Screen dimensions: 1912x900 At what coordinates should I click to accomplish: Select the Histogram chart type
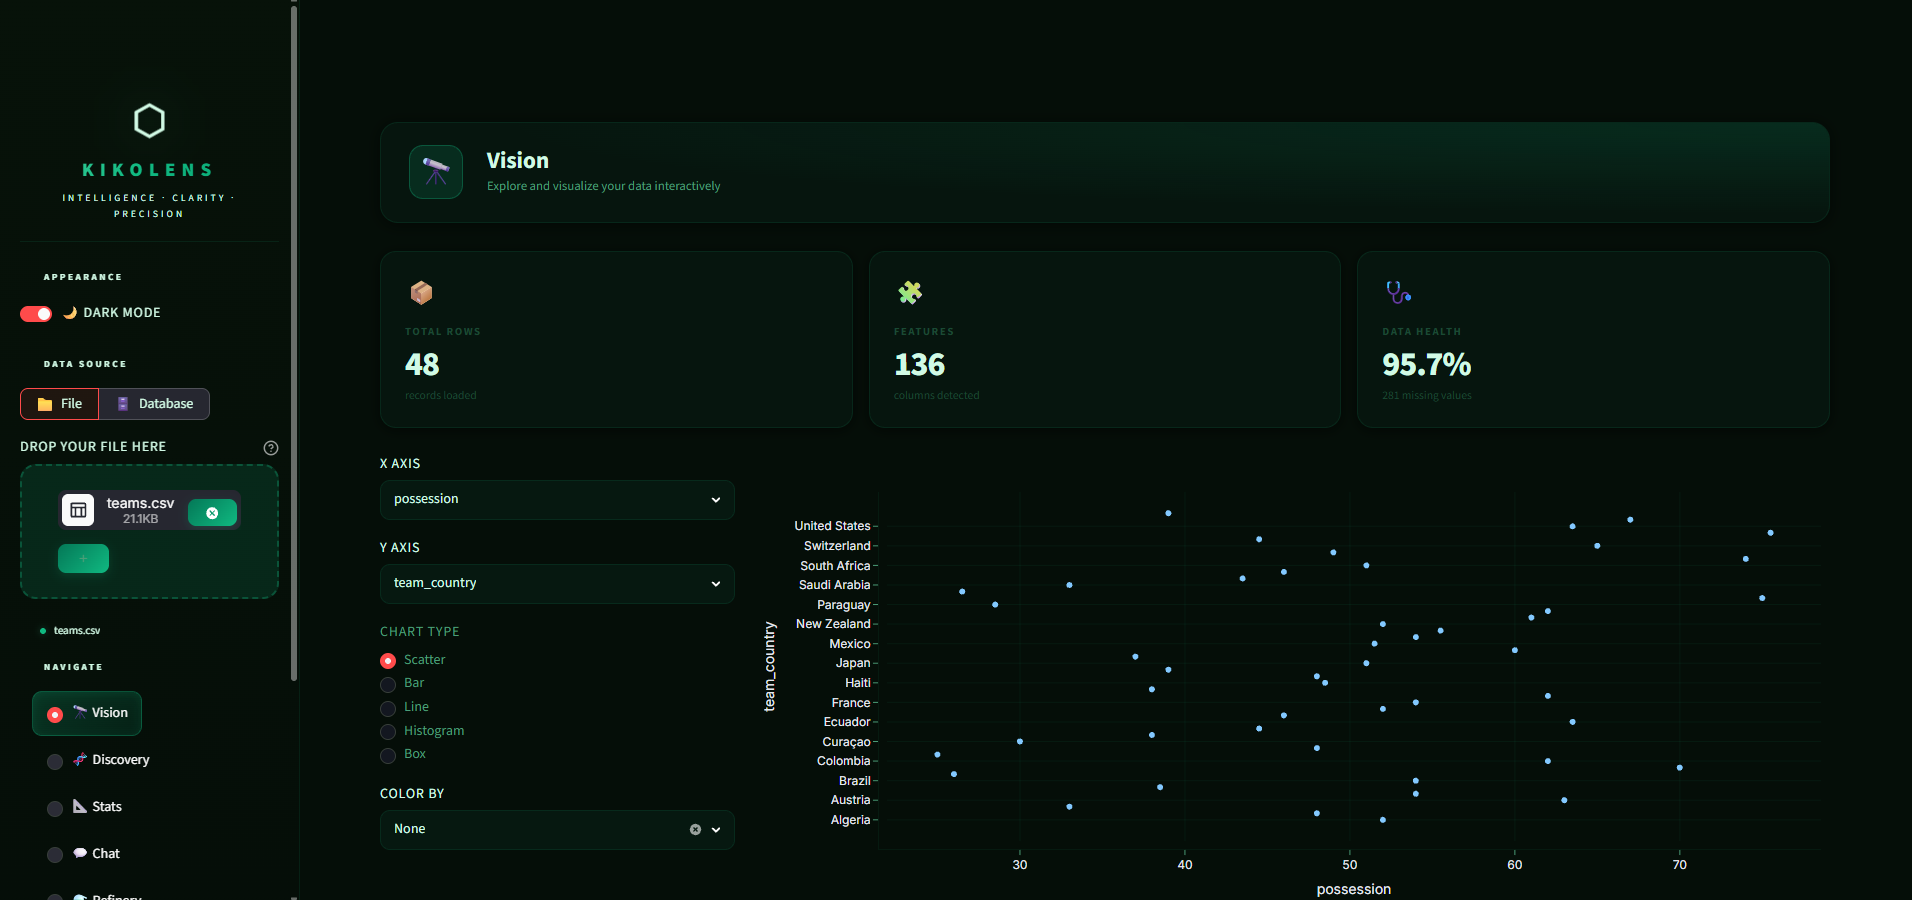pyautogui.click(x=422, y=731)
